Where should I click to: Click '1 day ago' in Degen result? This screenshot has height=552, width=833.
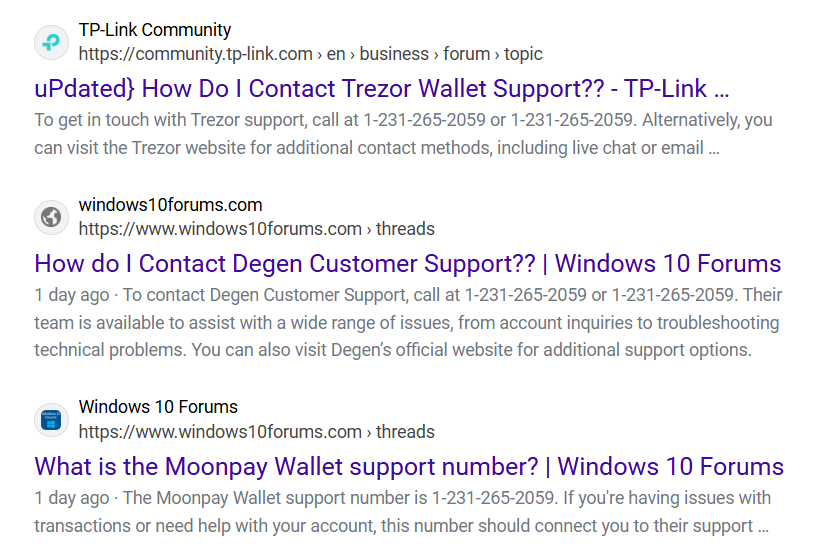pos(72,295)
